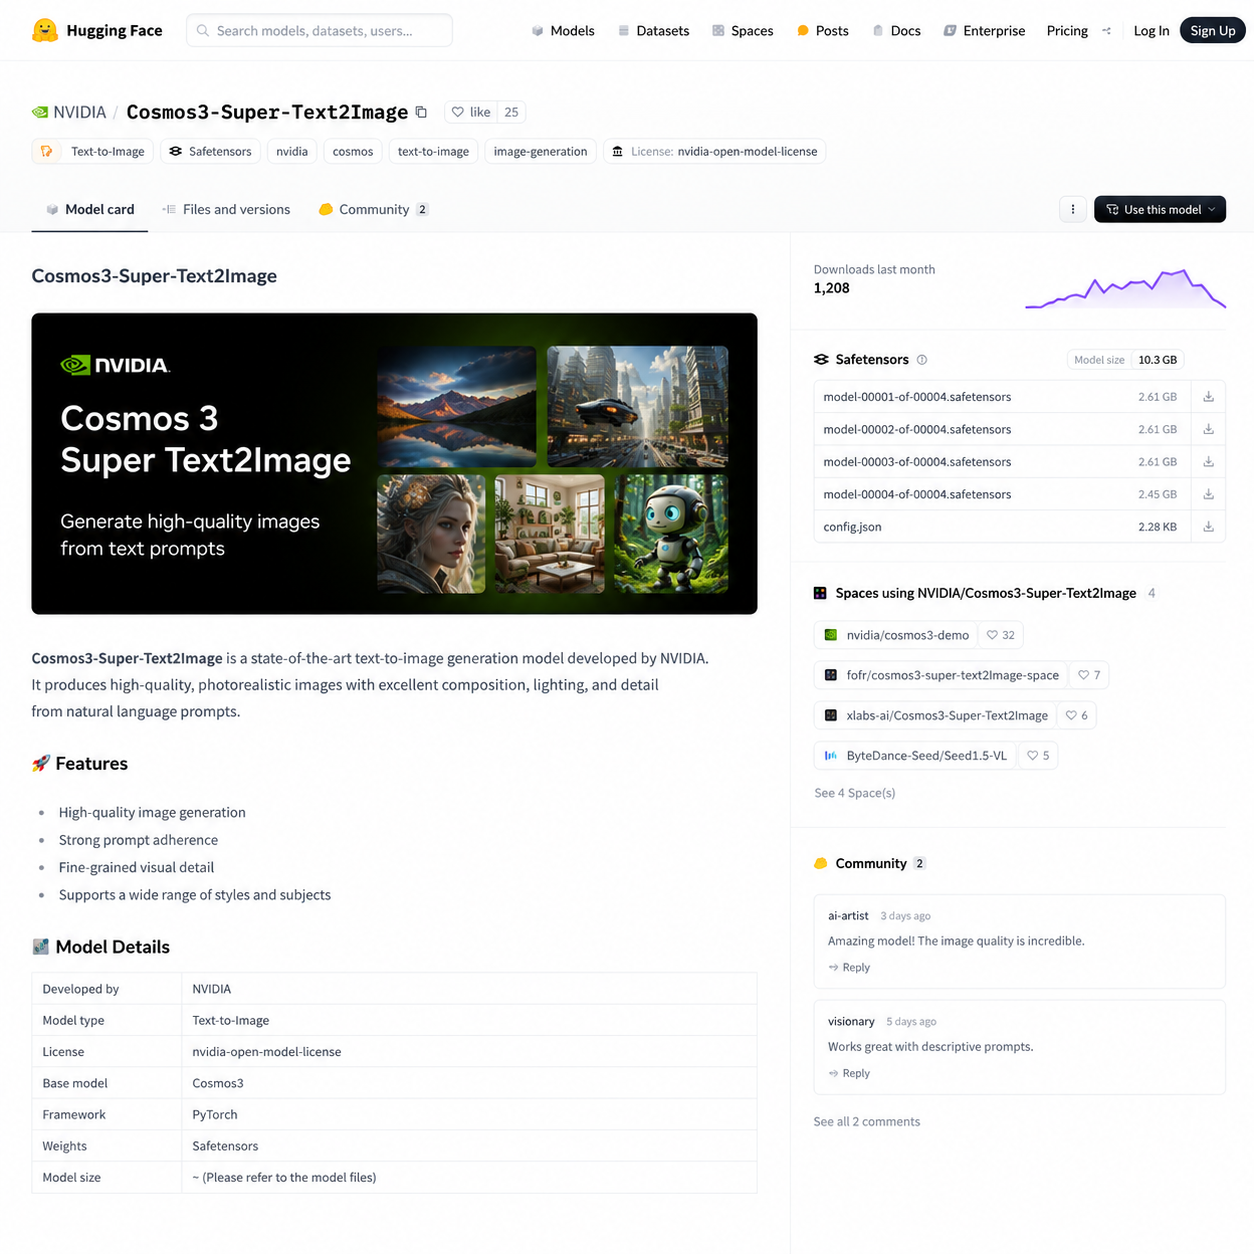Click ai-artist username in comments
The width and height of the screenshot is (1254, 1254).
[x=848, y=916]
